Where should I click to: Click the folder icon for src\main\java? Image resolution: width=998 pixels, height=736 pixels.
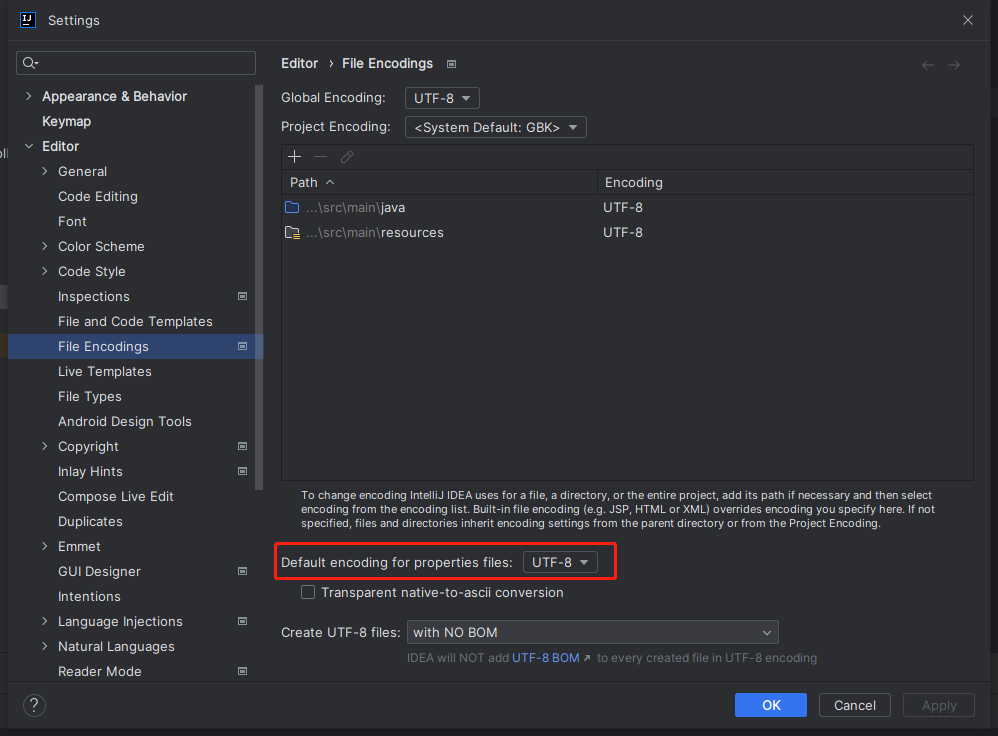292,207
